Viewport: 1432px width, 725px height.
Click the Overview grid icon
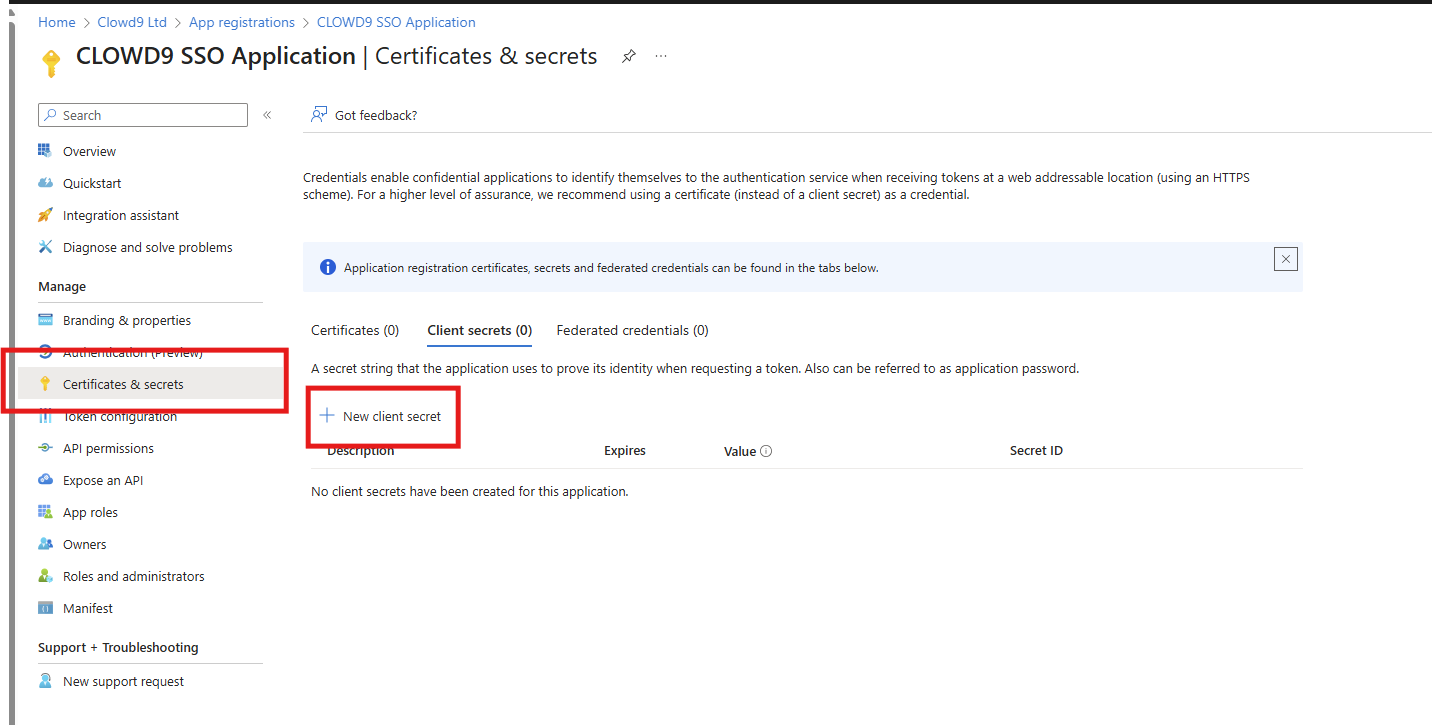tap(45, 151)
